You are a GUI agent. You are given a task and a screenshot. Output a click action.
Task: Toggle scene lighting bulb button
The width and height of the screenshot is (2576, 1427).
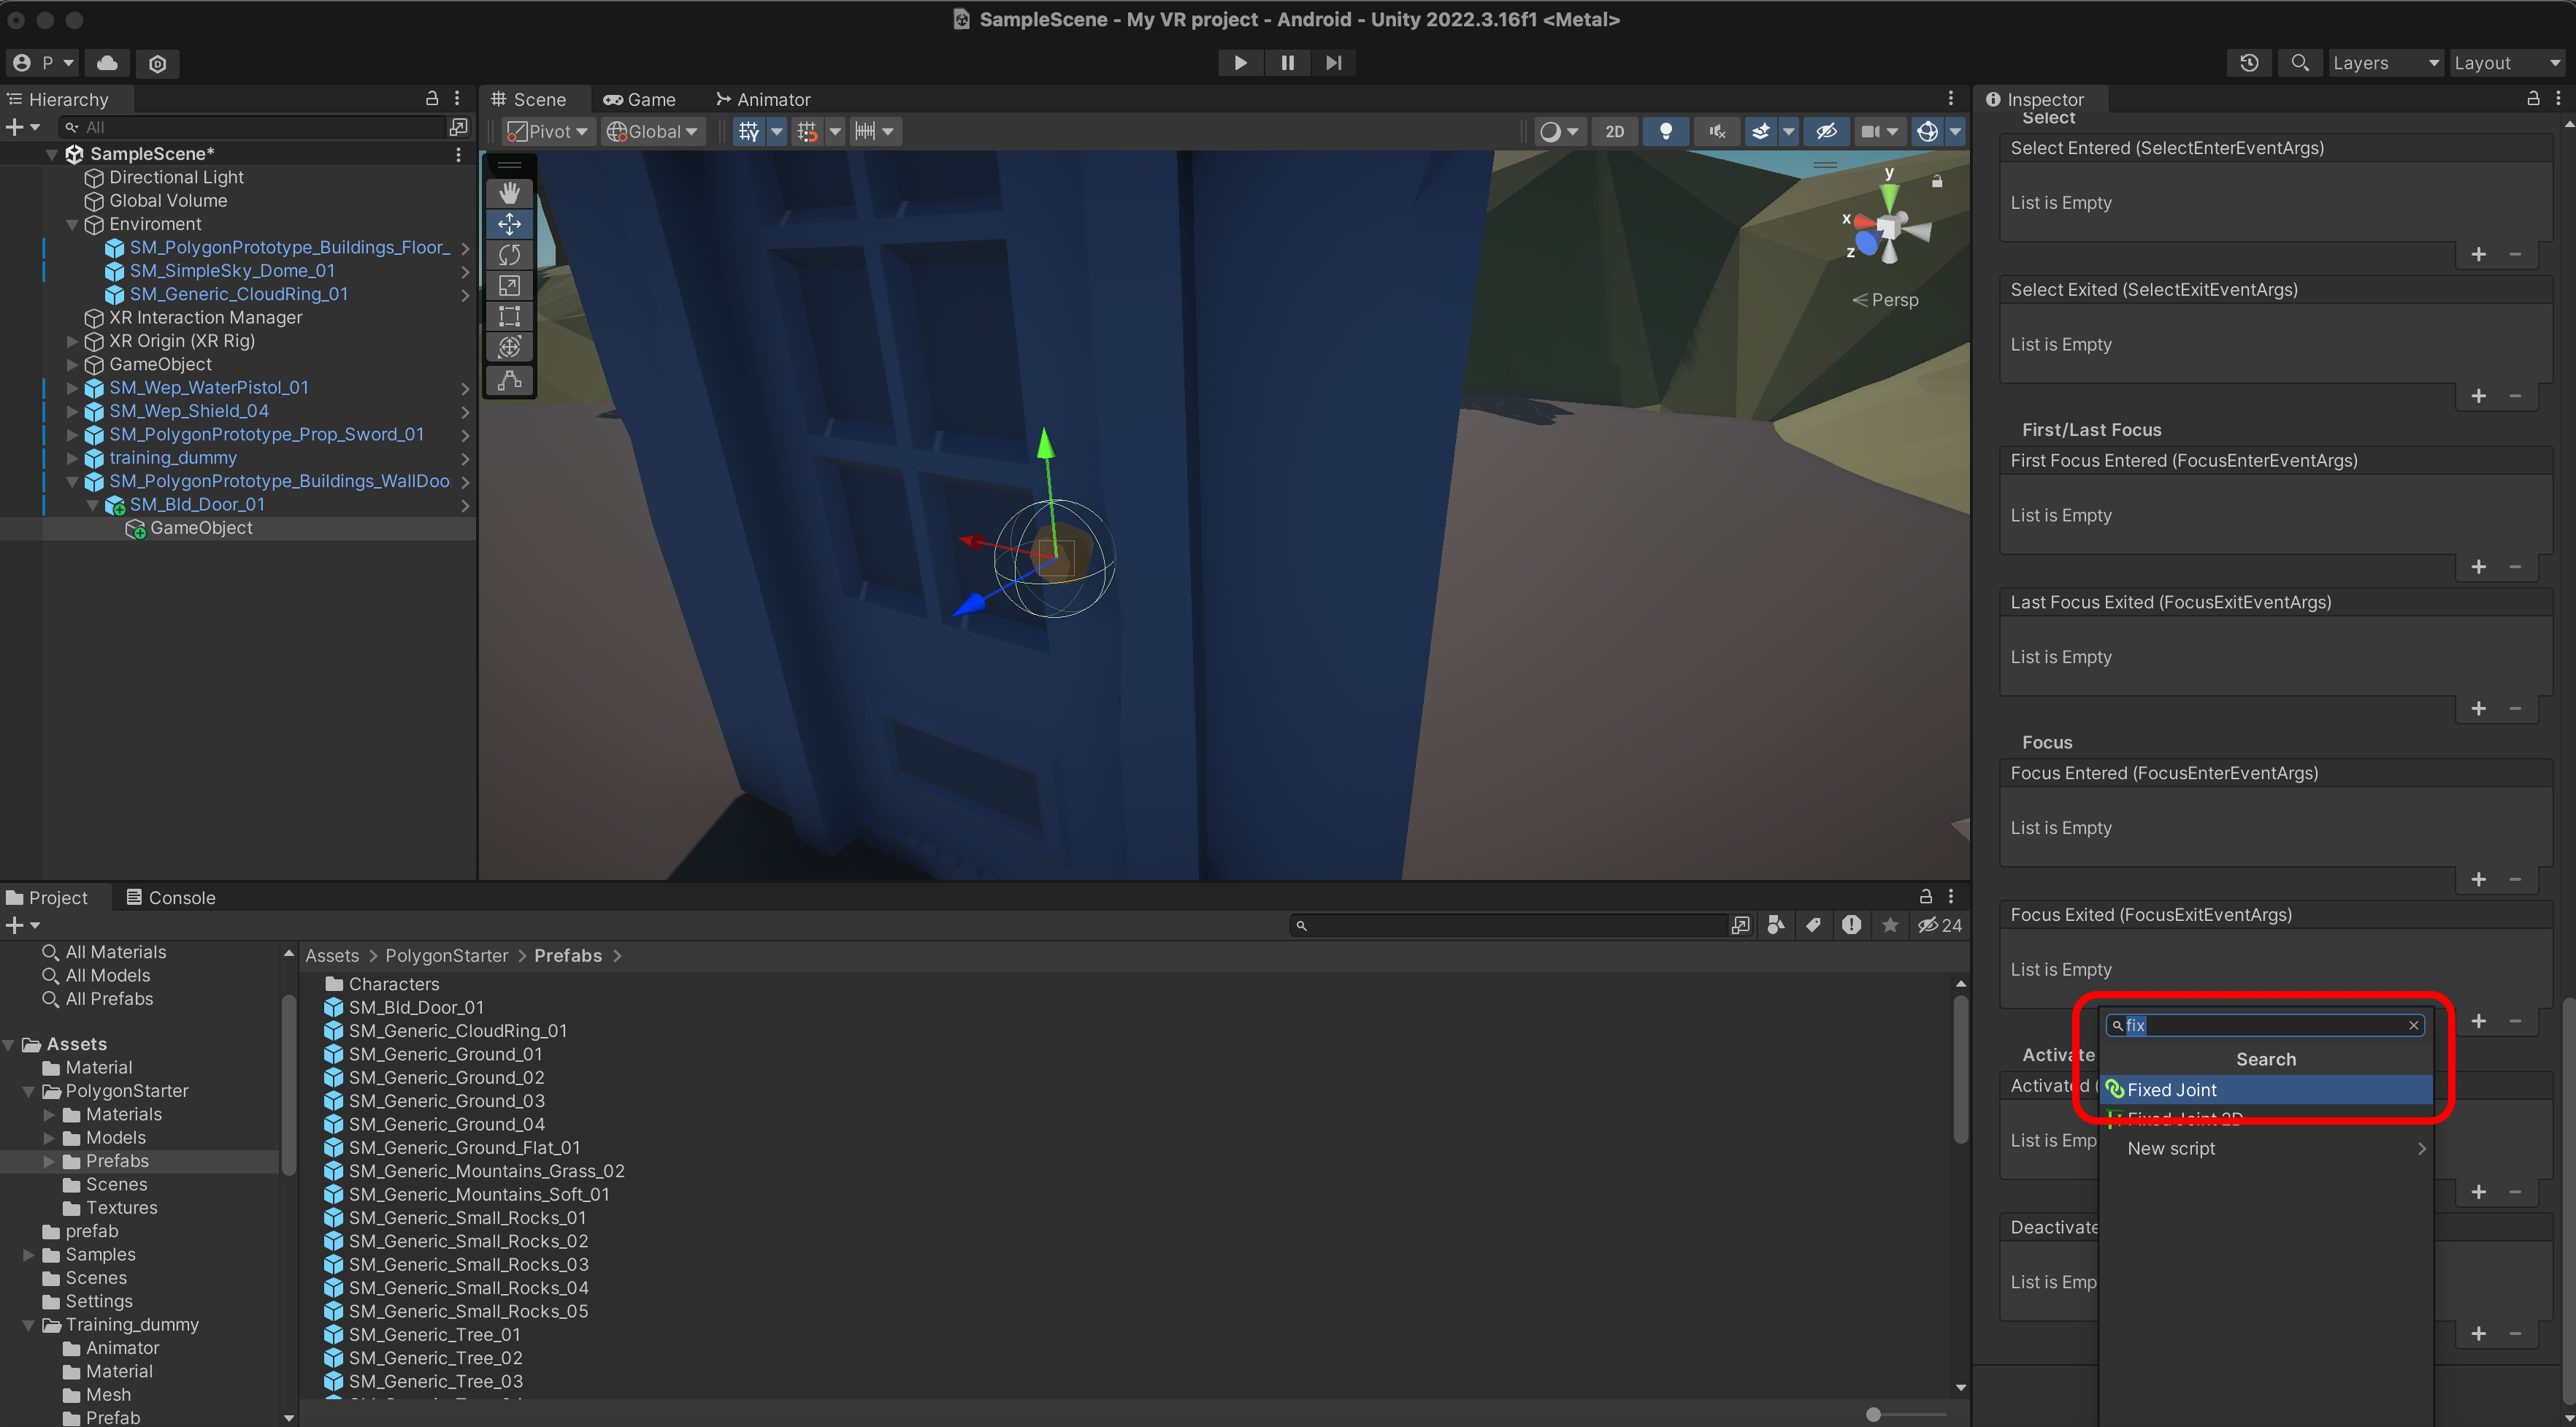coord(1665,131)
